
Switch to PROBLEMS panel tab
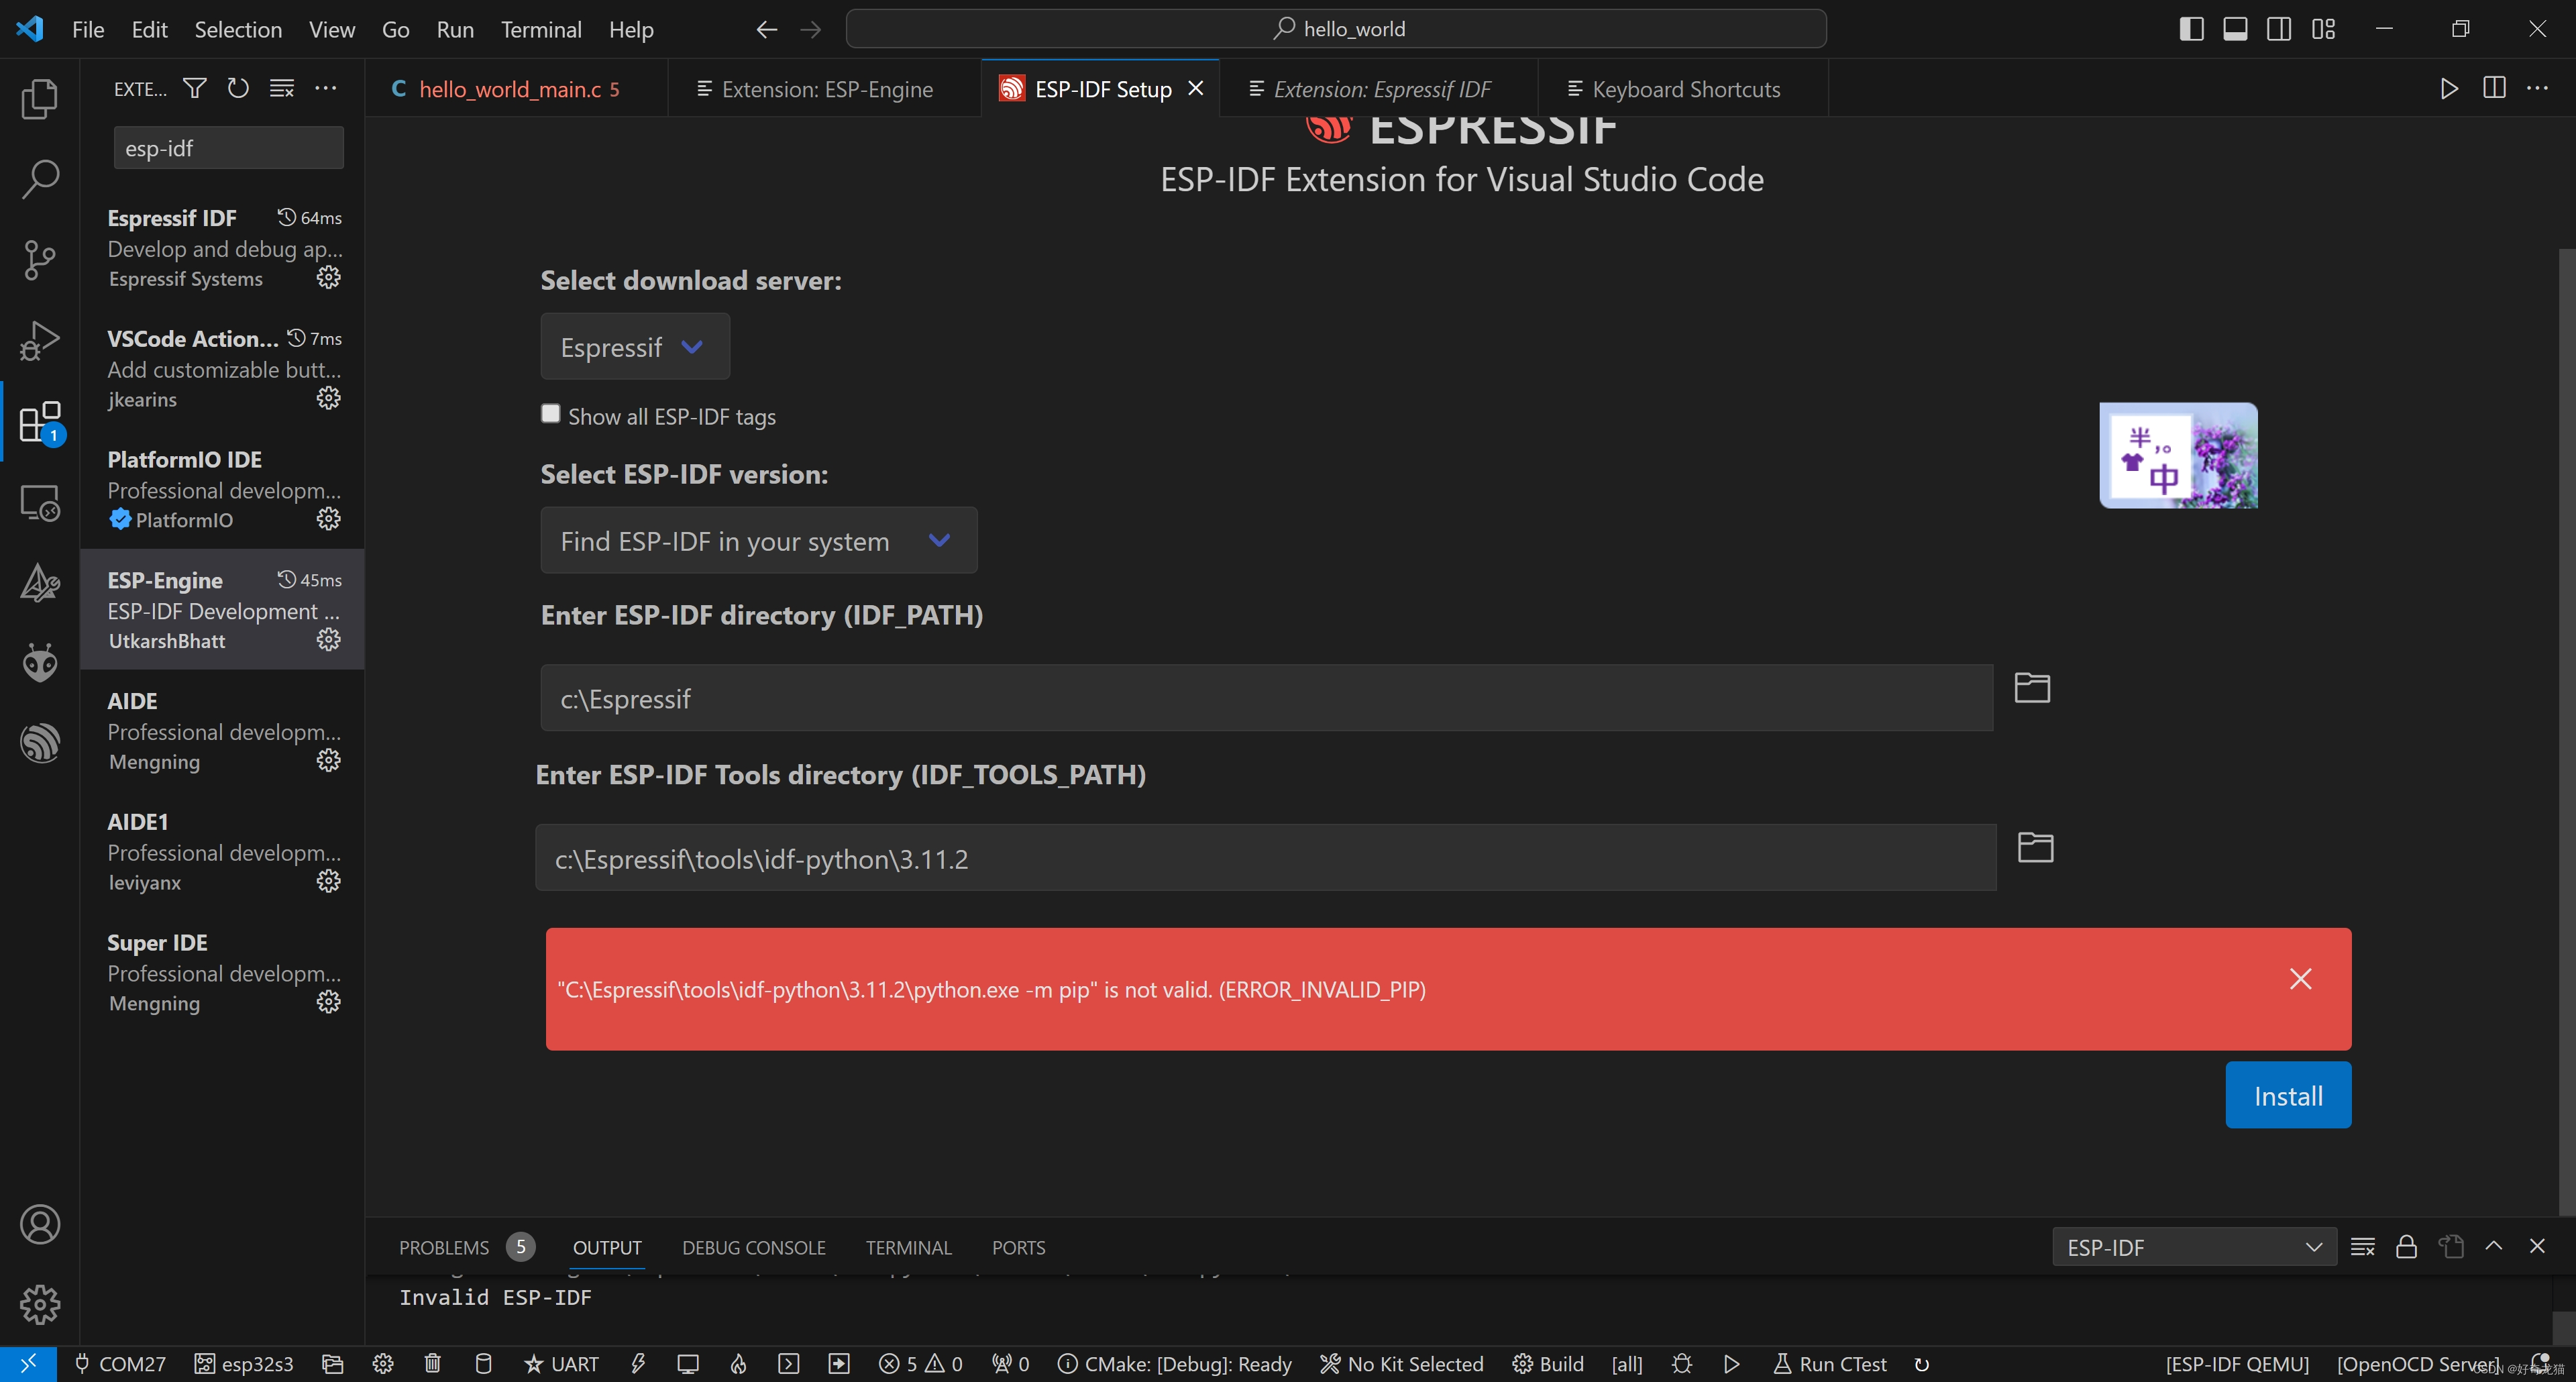[444, 1247]
